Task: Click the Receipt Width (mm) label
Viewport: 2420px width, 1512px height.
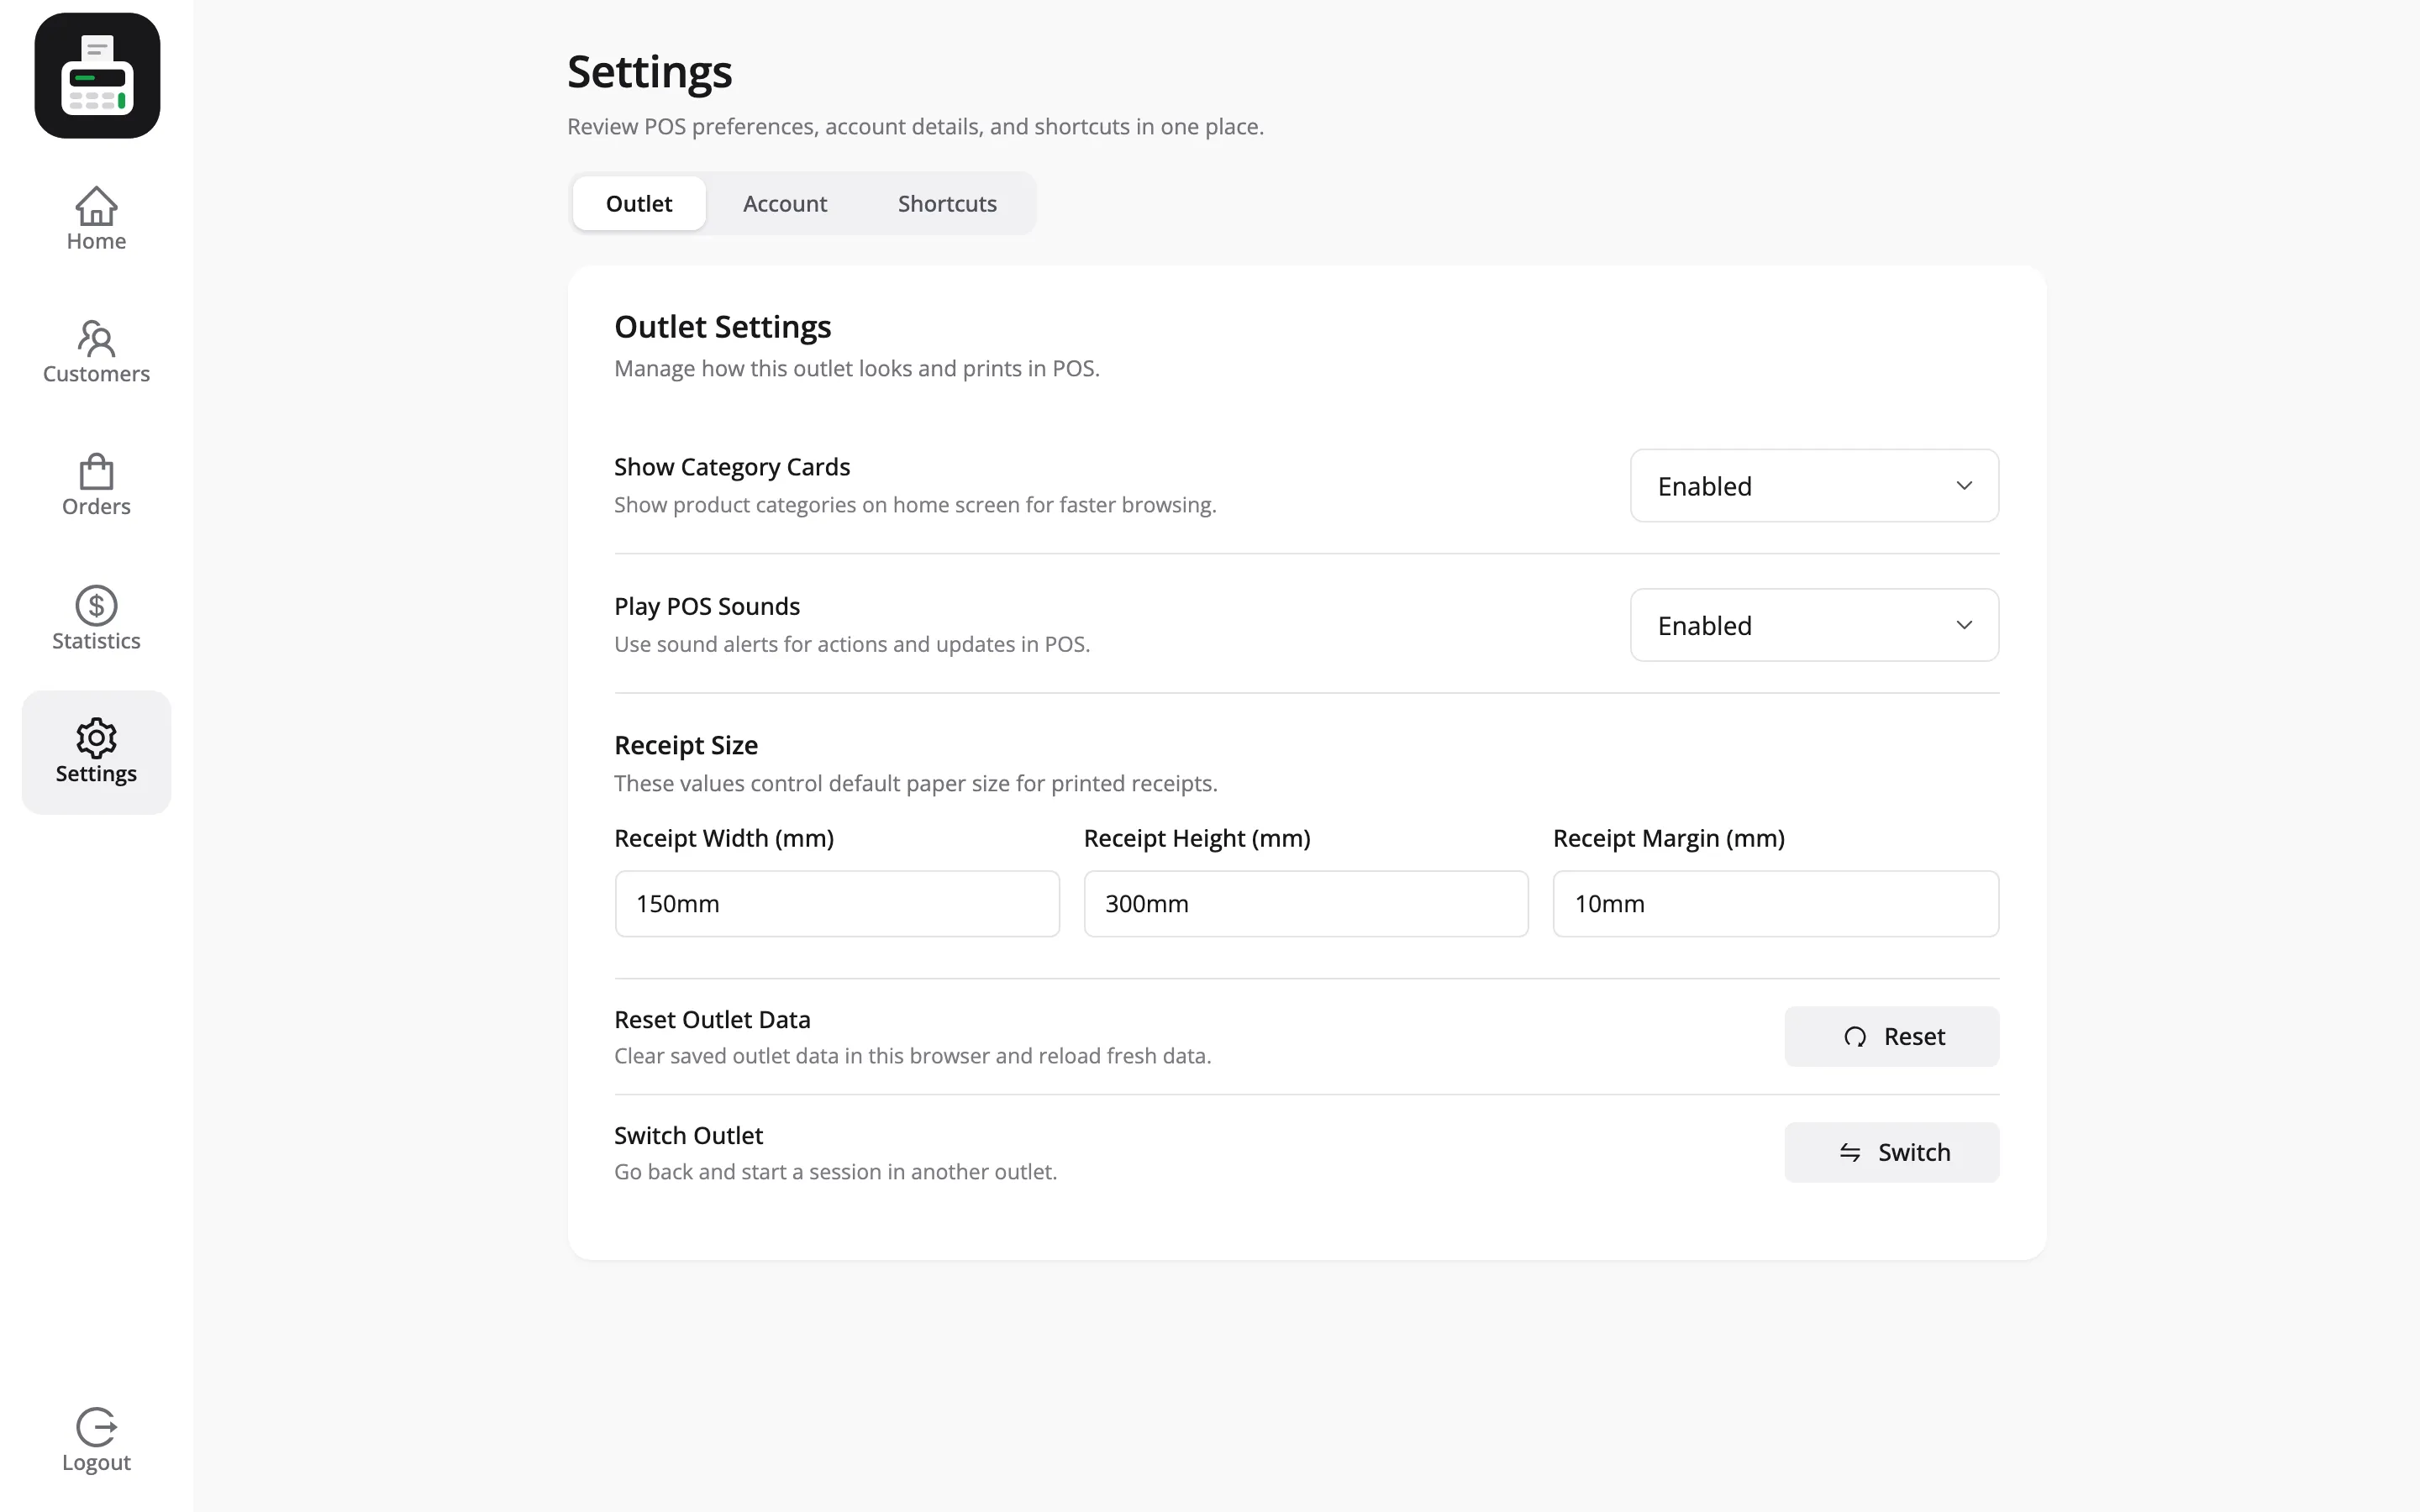Action: (724, 839)
